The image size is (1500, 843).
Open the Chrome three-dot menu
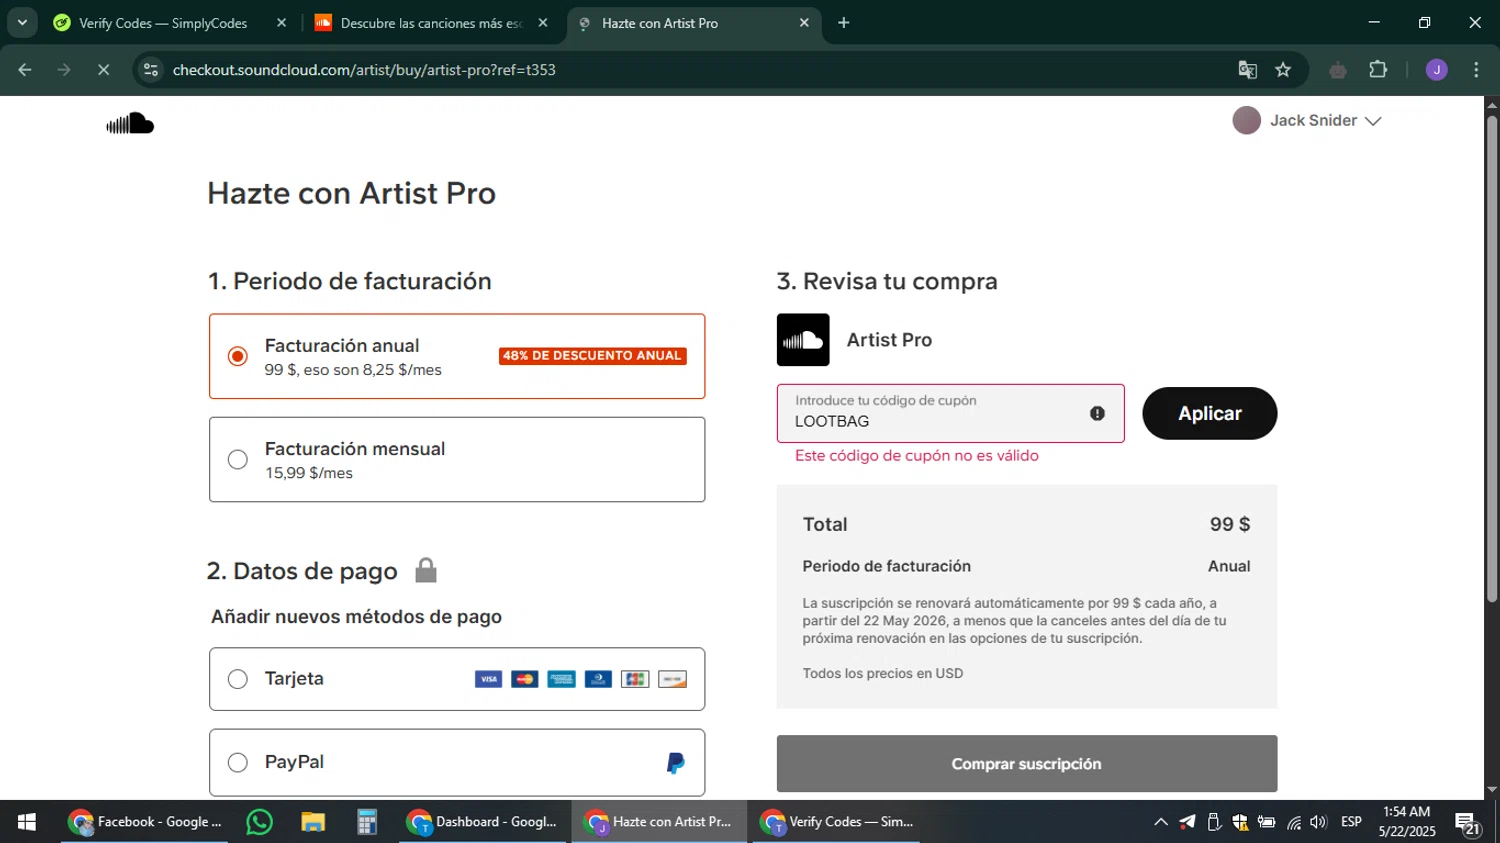coord(1476,70)
